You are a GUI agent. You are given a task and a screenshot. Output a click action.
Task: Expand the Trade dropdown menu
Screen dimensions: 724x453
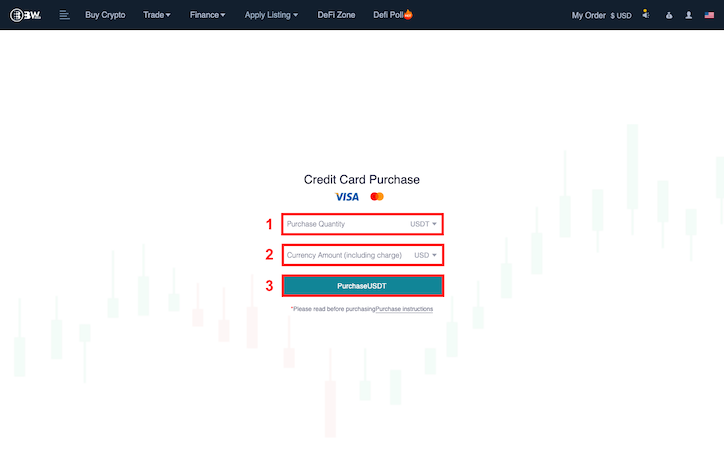(157, 15)
